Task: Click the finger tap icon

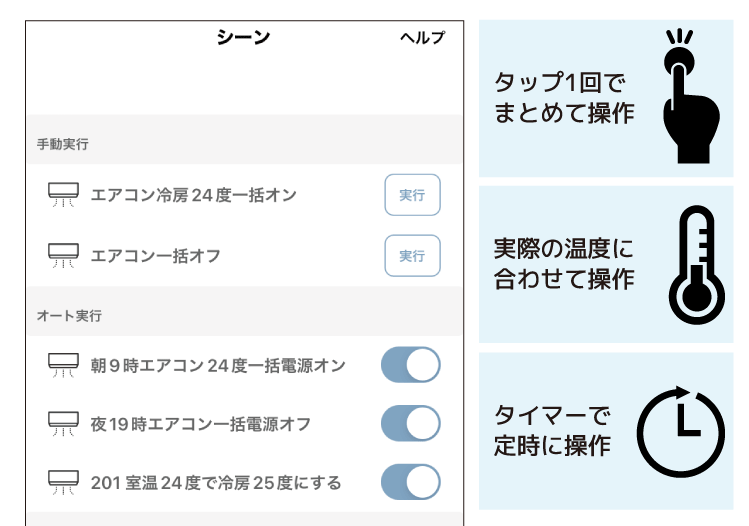Action: pyautogui.click(x=691, y=97)
